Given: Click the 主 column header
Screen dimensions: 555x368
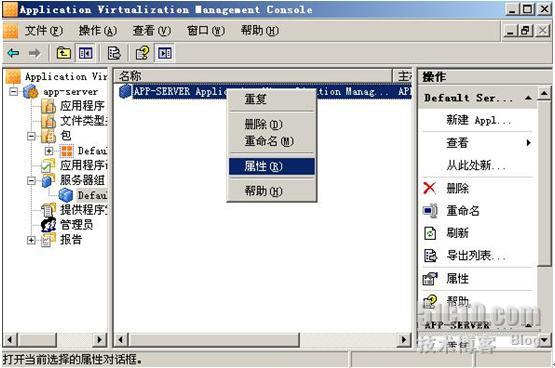Looking at the screenshot, I should [x=402, y=76].
